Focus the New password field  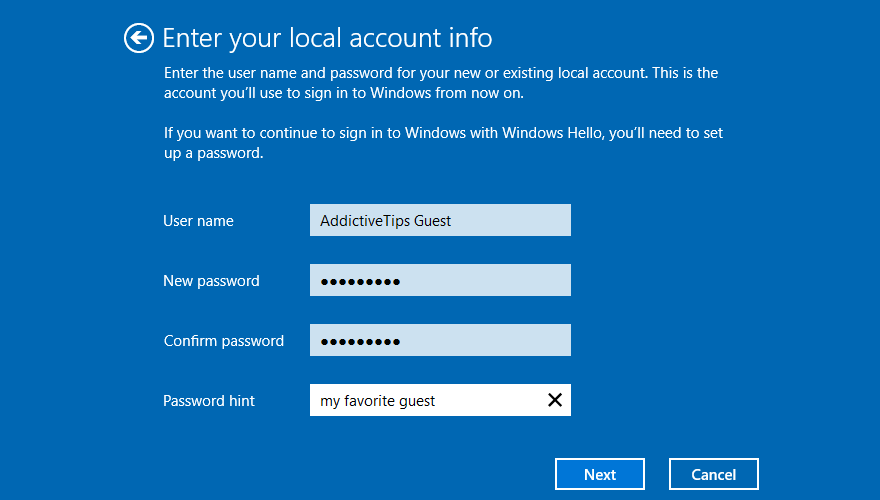[440, 280]
